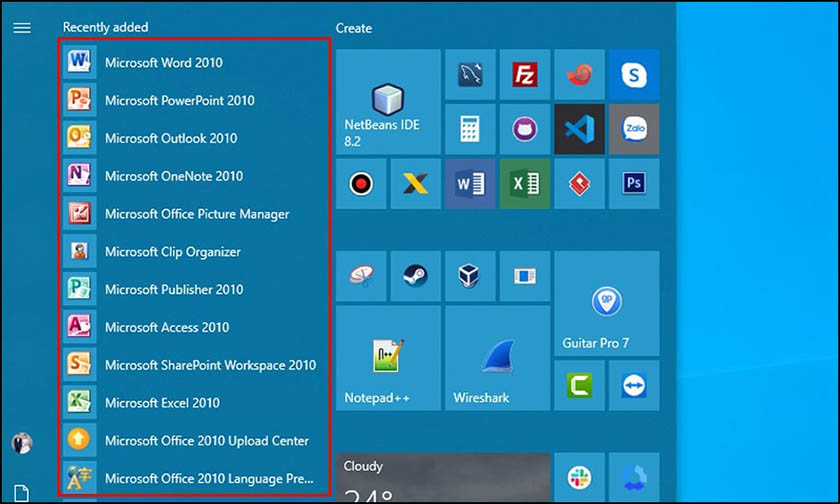Click the Guitar Pro 7 tile

[x=606, y=304]
